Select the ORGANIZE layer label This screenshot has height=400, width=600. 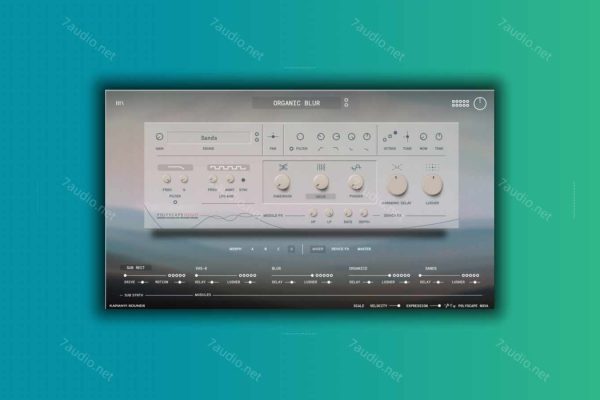(x=358, y=268)
